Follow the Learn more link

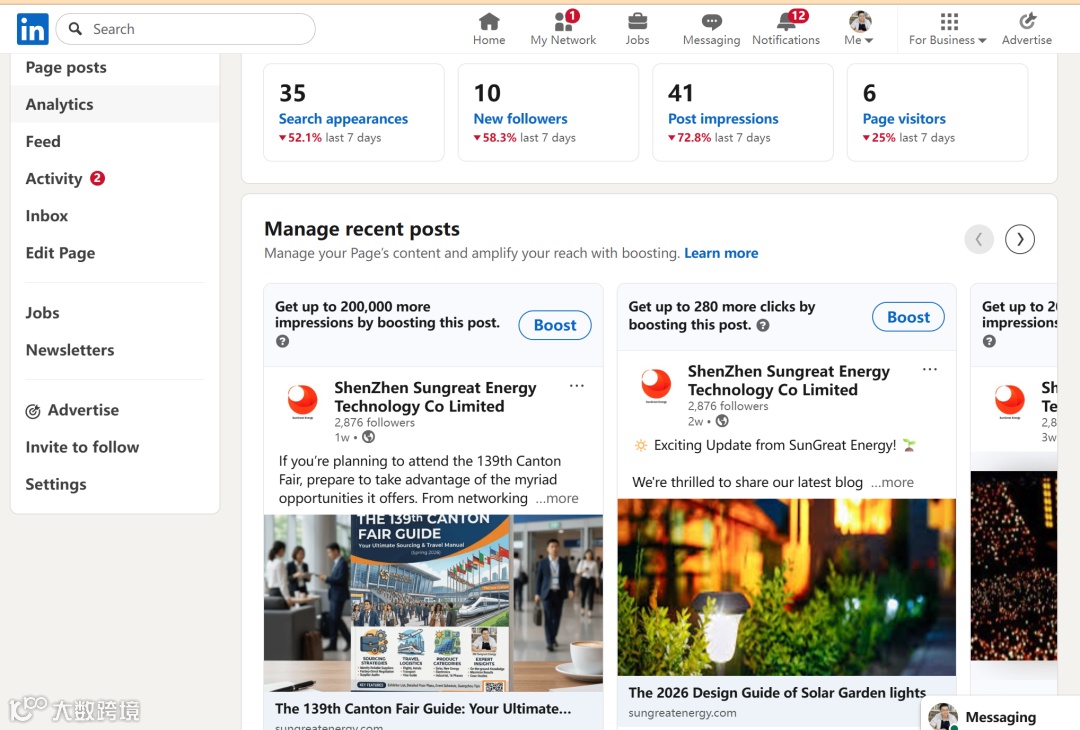pyautogui.click(x=721, y=253)
